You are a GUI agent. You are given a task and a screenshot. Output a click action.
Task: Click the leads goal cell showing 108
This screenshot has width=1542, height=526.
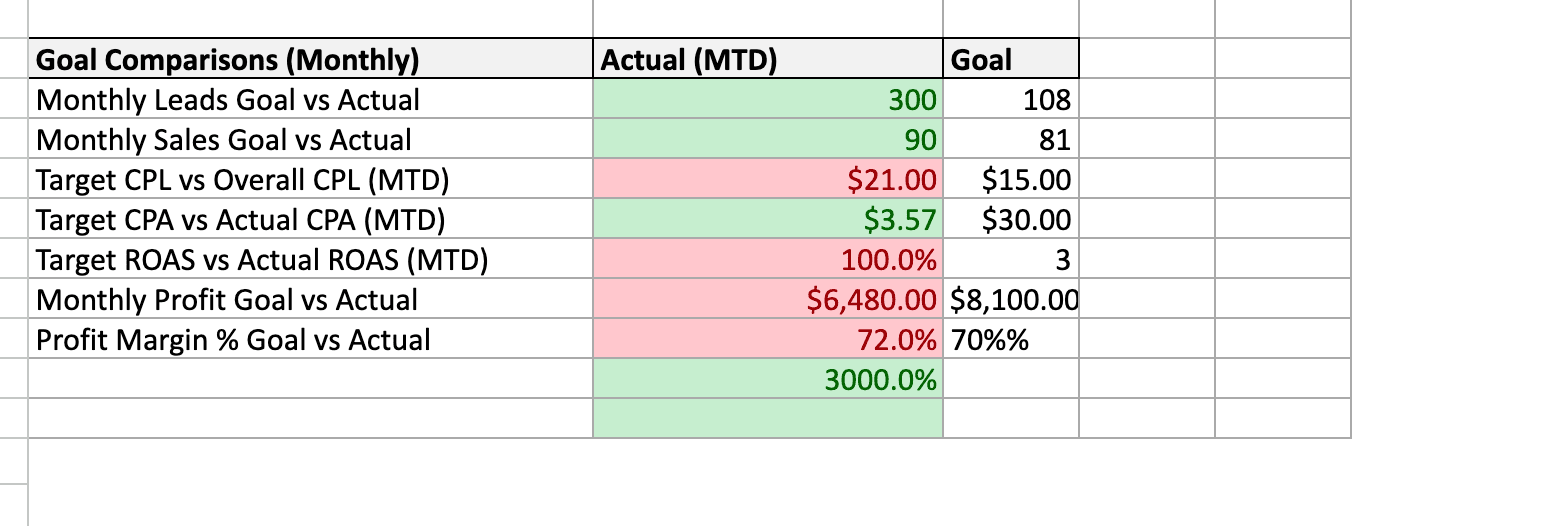click(1010, 100)
